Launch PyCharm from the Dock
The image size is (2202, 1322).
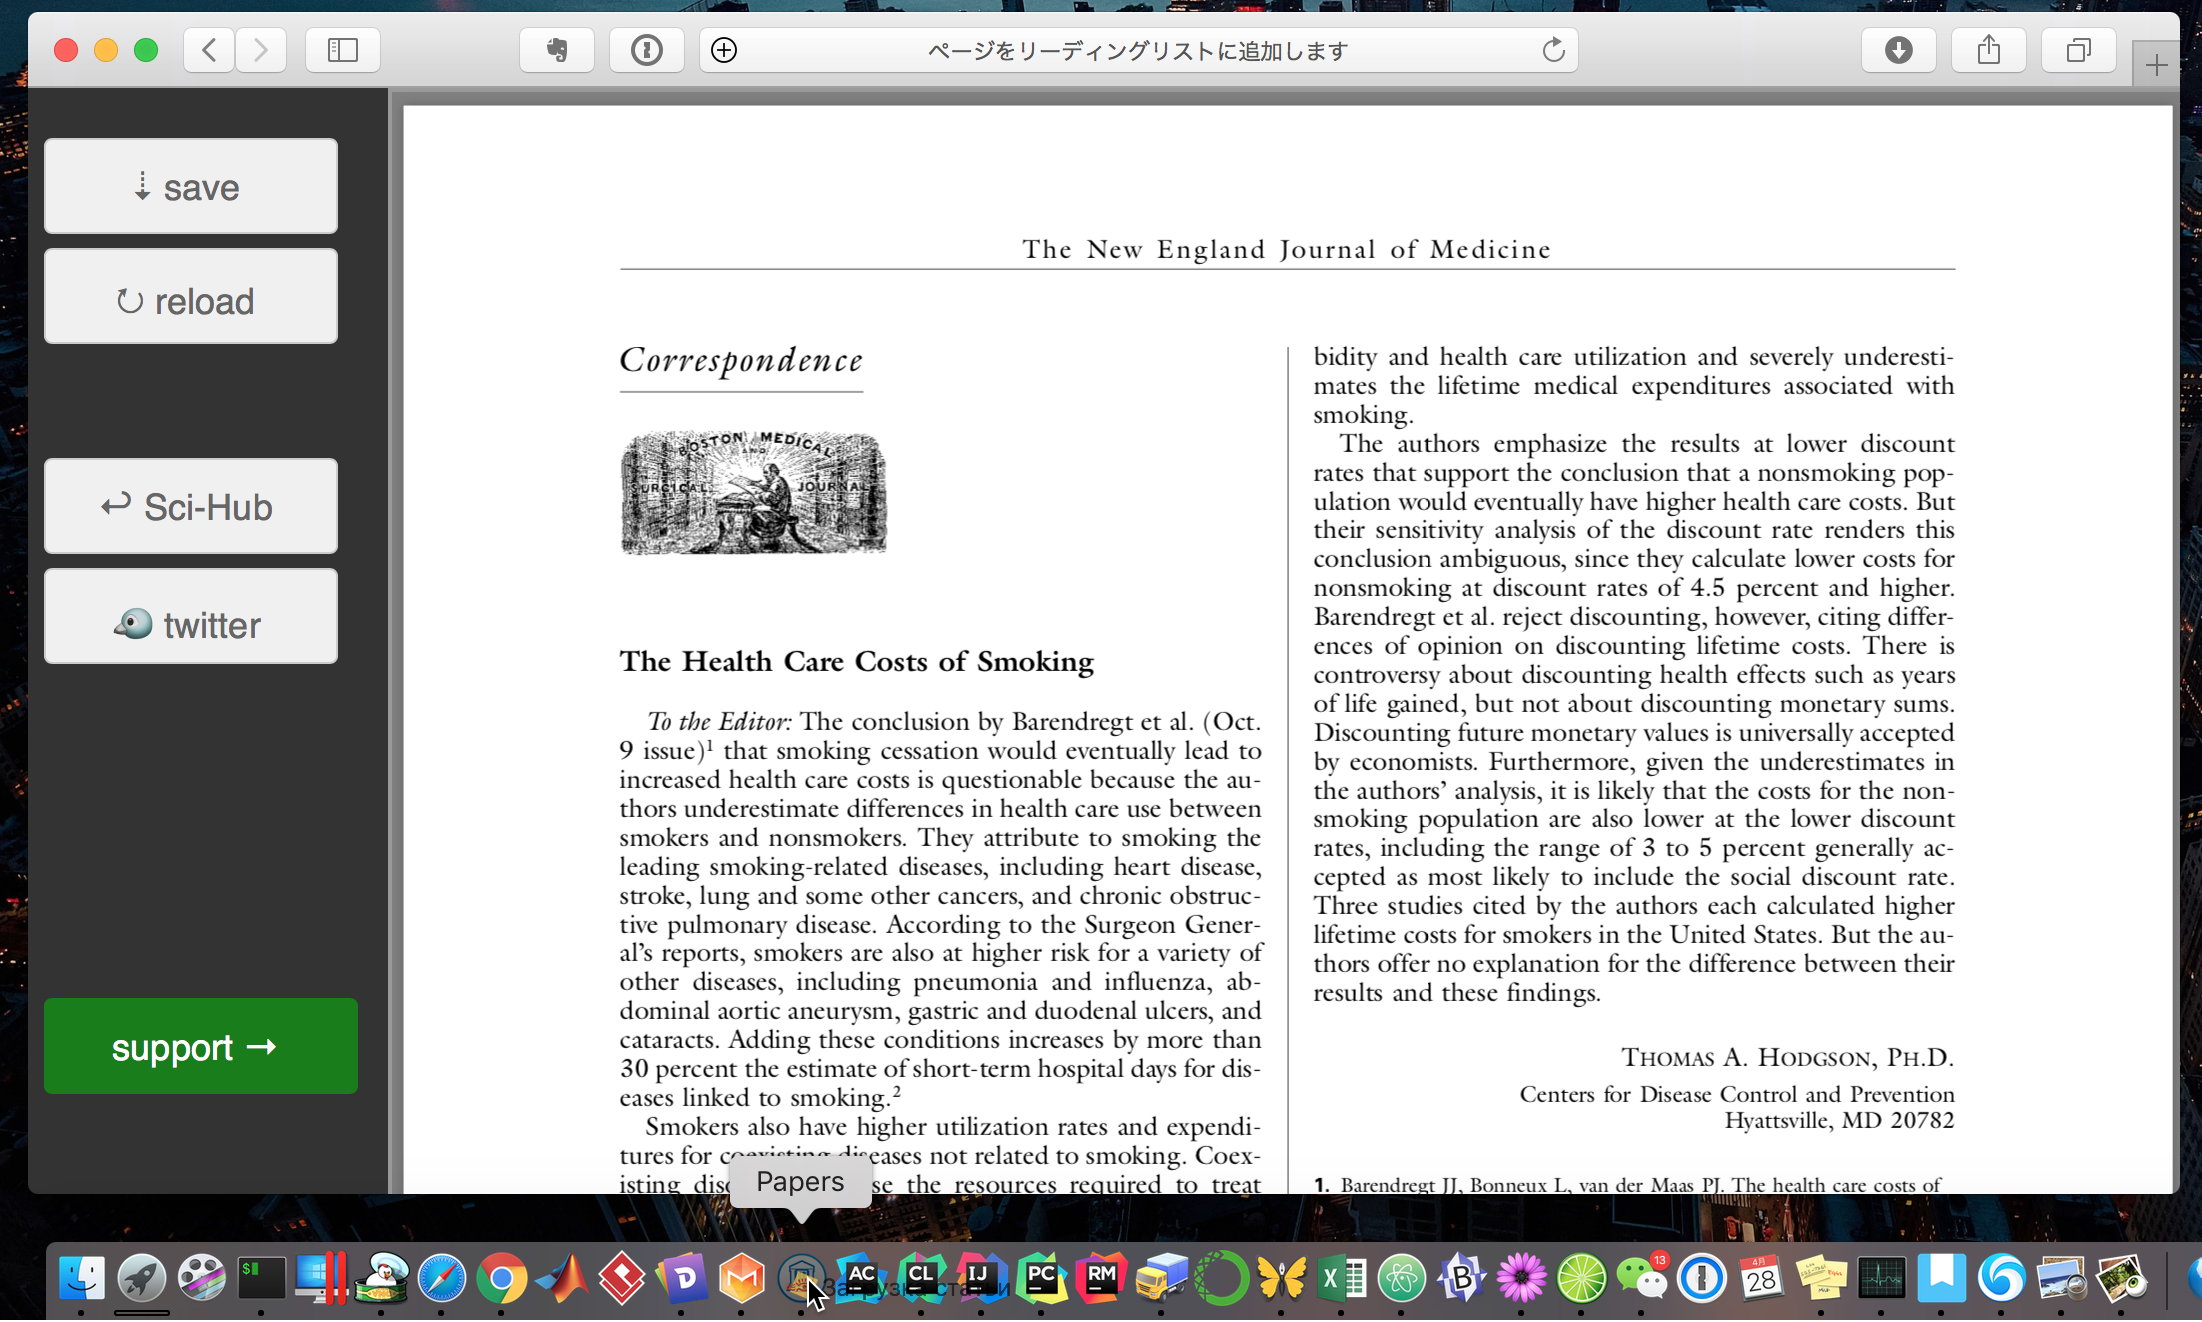(x=1041, y=1278)
